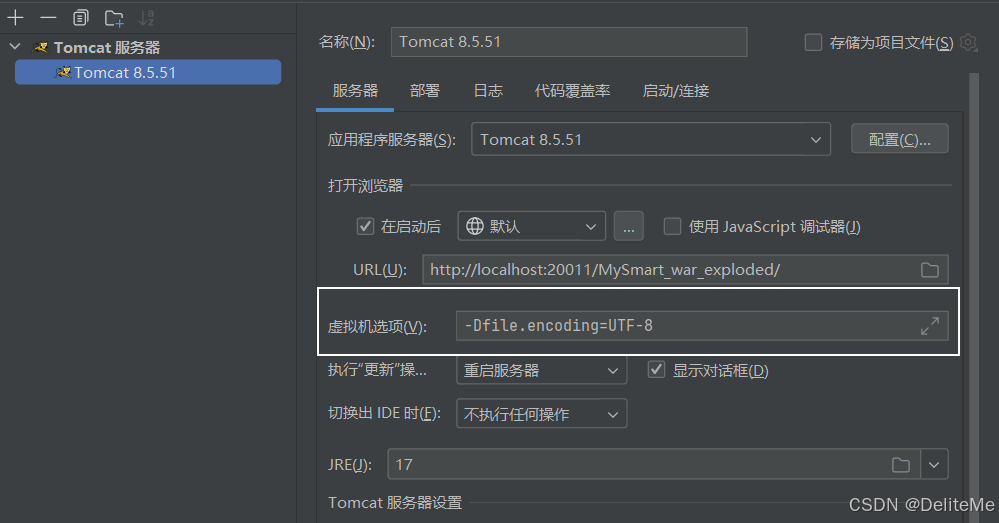Add a new run configuration with plus icon
Image resolution: width=999 pixels, height=523 pixels.
click(x=15, y=18)
